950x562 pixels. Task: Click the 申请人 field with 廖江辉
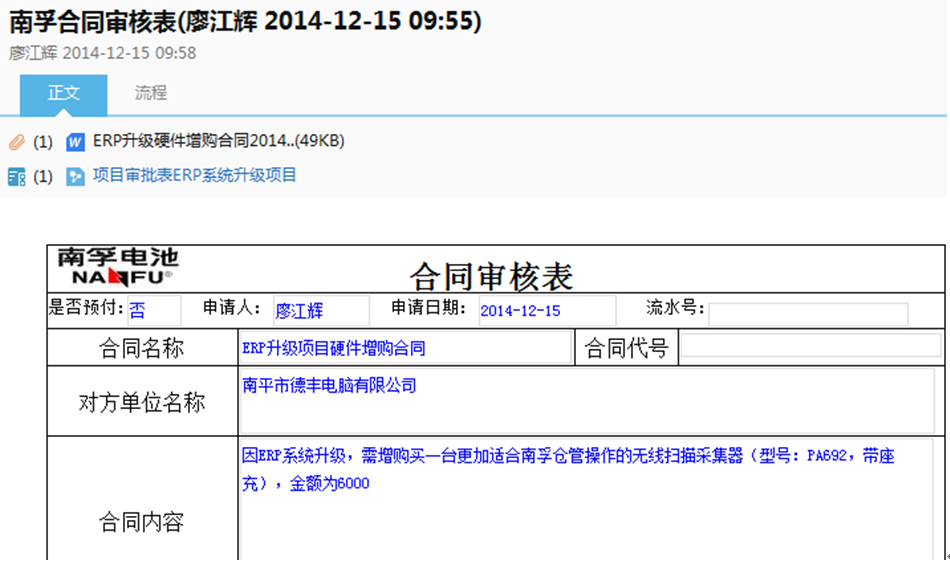point(320,310)
